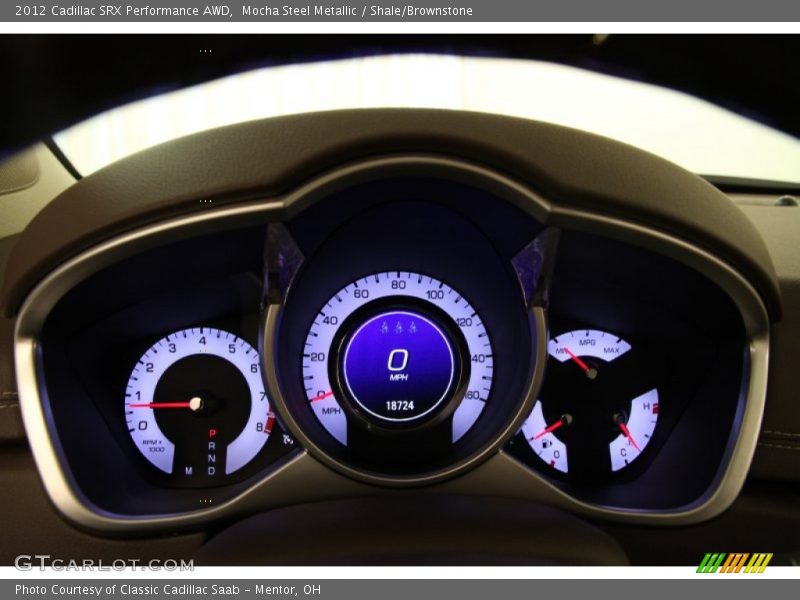Screen dimensions: 800x600
Task: Toggle the M manual mode indicator
Action: (188, 468)
